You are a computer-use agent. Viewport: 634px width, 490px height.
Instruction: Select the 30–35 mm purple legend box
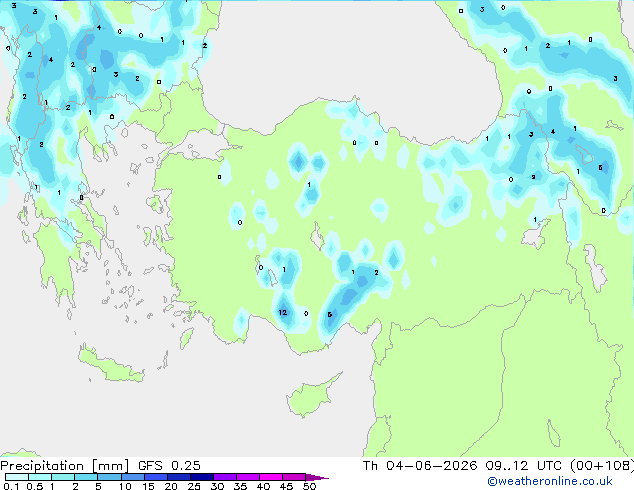(x=224, y=477)
